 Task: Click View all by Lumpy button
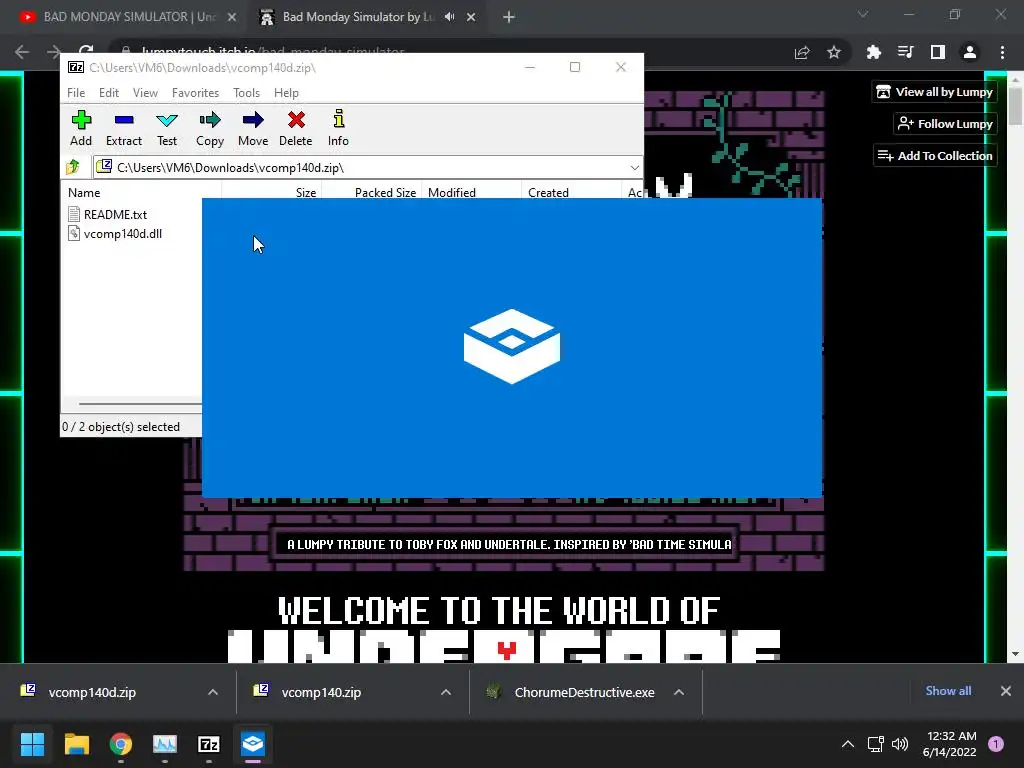pyautogui.click(x=935, y=92)
